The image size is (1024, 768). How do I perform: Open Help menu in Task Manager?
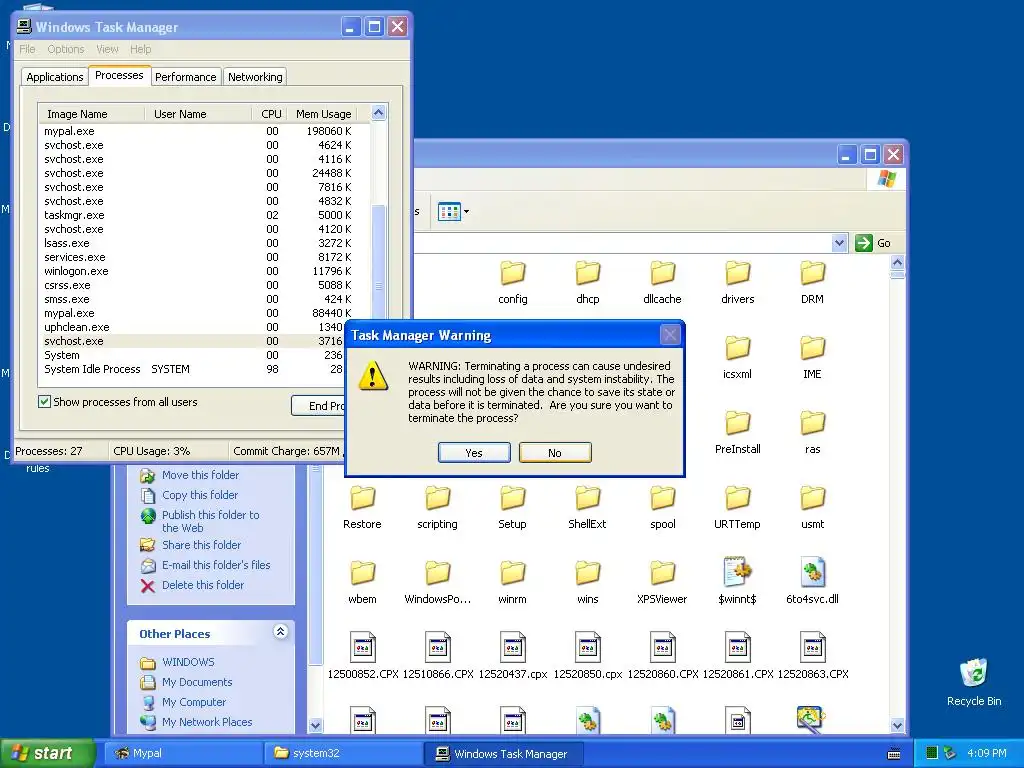(x=140, y=49)
